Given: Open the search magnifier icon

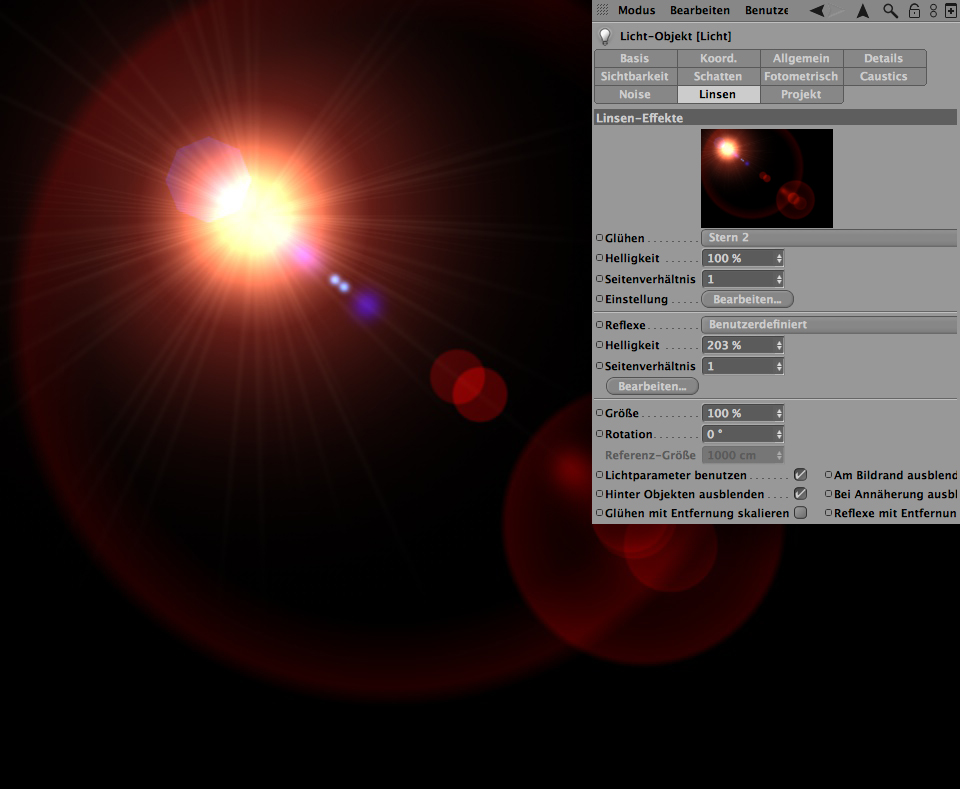Looking at the screenshot, I should coord(890,10).
